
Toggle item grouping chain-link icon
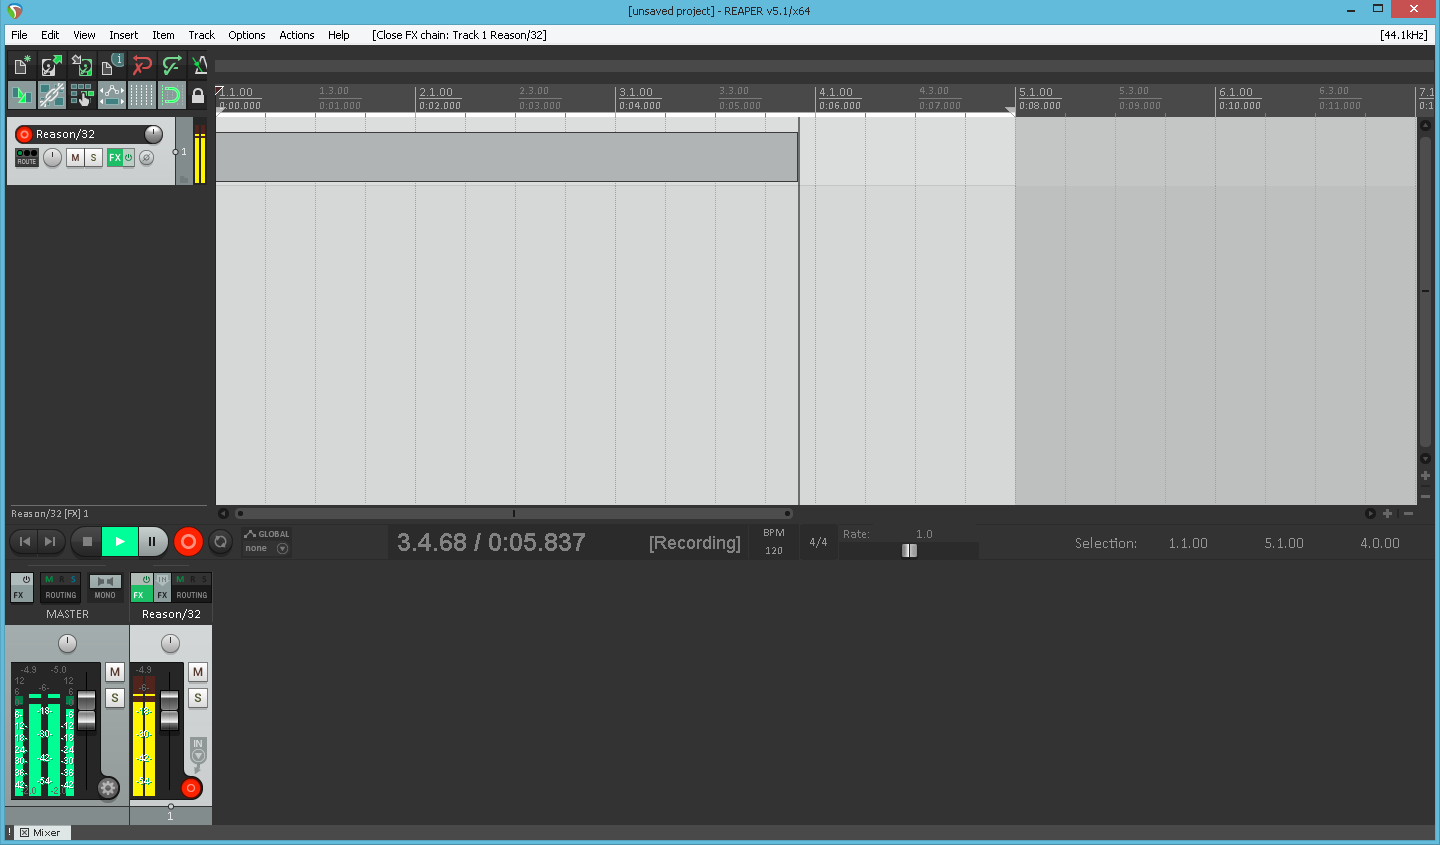pos(51,96)
